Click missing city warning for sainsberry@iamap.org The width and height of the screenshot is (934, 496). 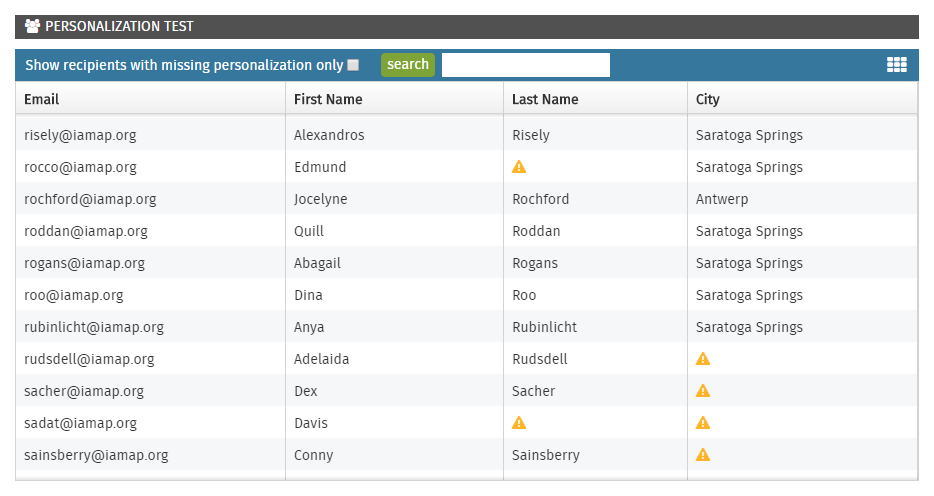(703, 455)
